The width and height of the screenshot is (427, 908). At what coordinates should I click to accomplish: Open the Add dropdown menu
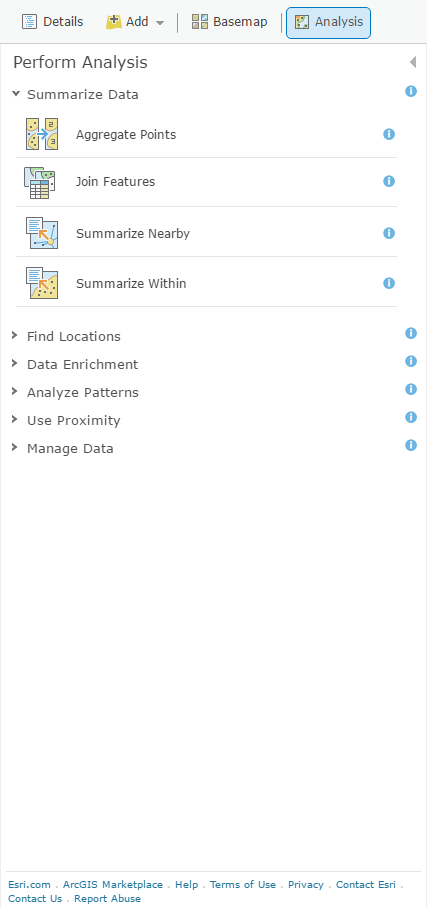point(135,22)
